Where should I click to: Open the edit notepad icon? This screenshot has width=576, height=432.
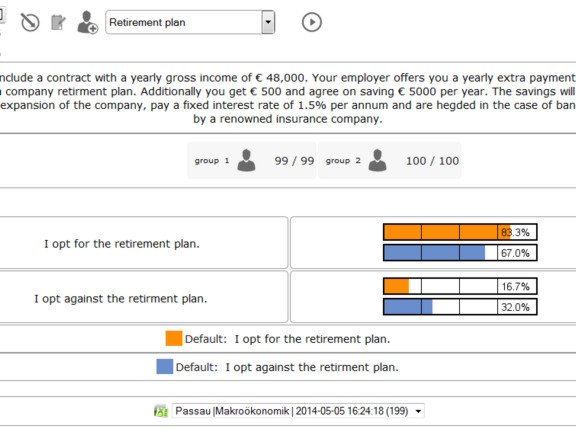58,22
